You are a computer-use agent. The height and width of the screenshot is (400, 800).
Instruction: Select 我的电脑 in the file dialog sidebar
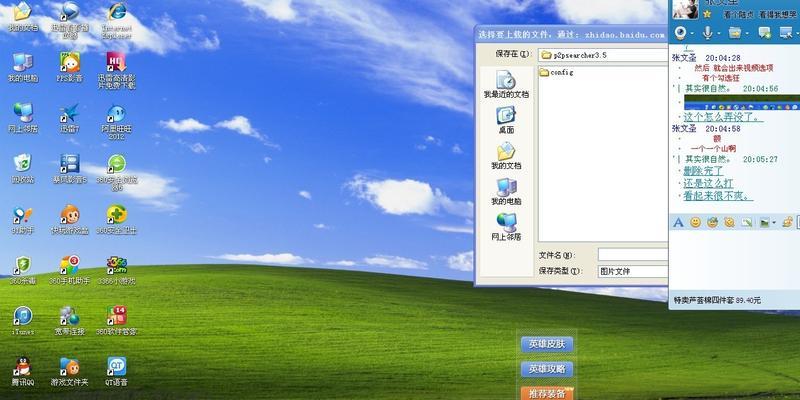(506, 191)
